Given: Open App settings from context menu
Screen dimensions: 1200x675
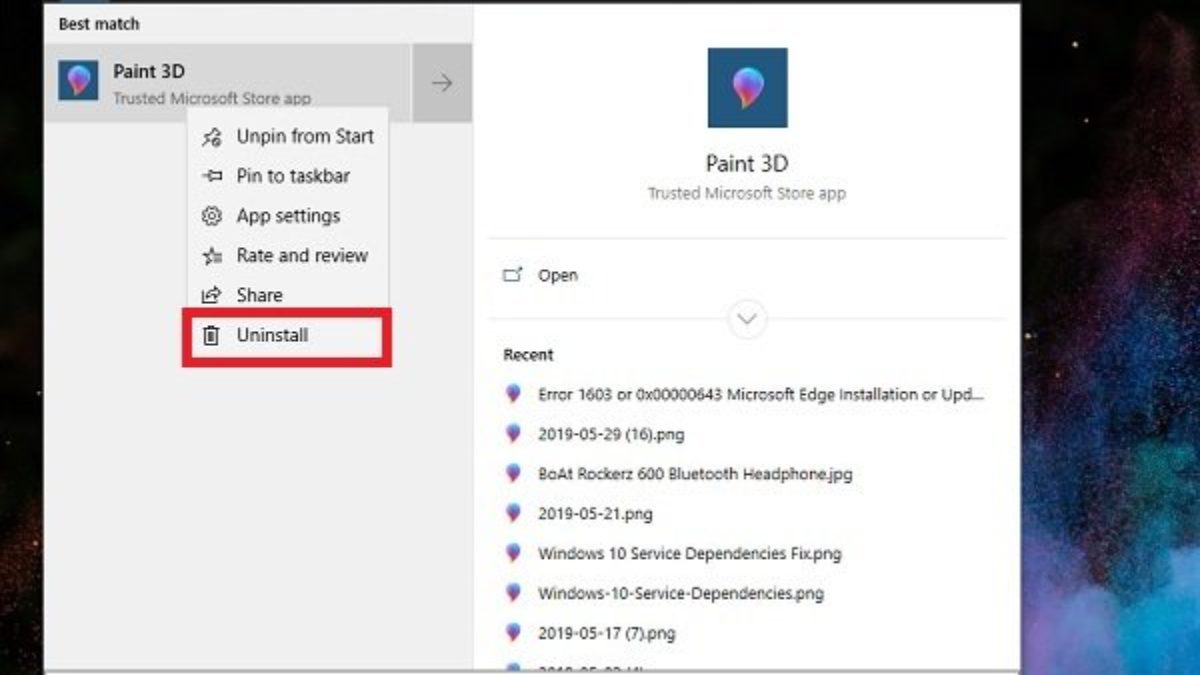Looking at the screenshot, I should tap(288, 216).
